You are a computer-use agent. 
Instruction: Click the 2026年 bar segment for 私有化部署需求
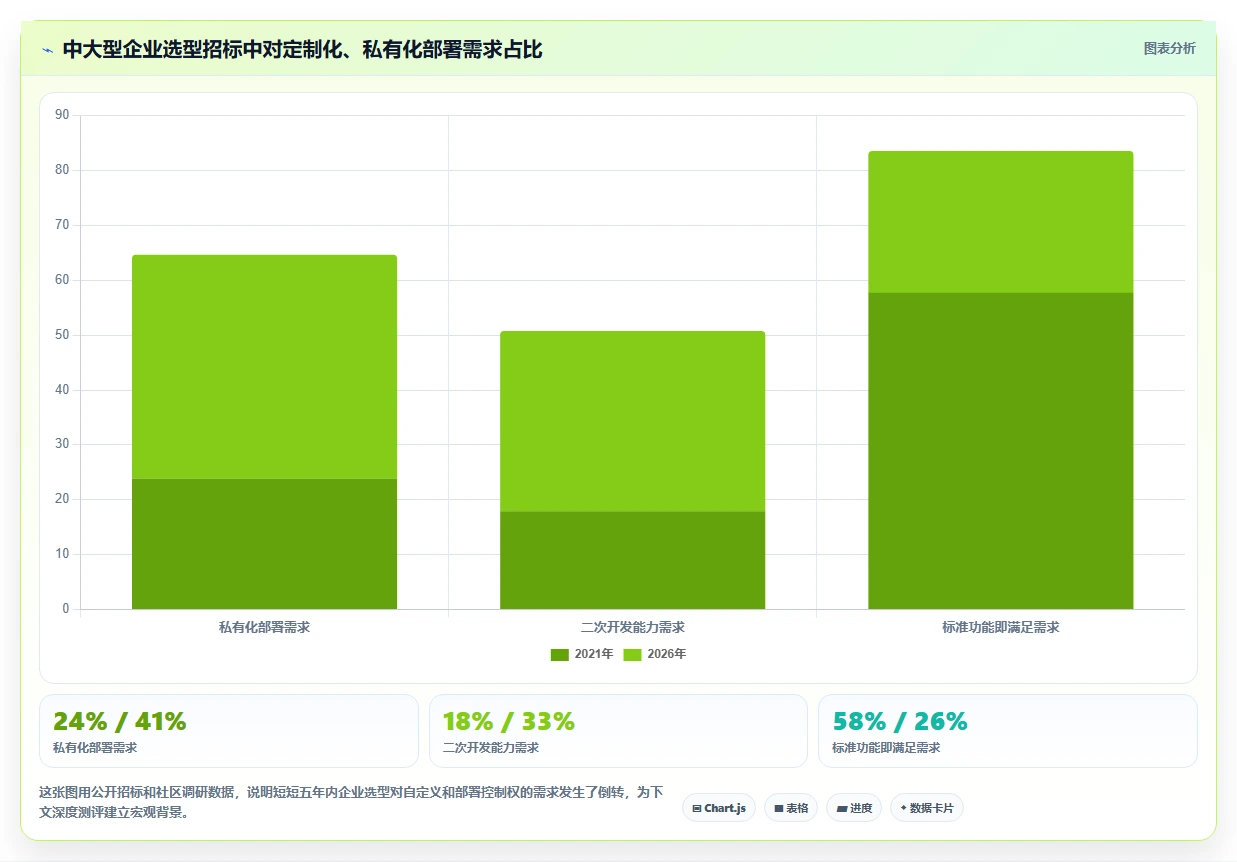pos(264,367)
